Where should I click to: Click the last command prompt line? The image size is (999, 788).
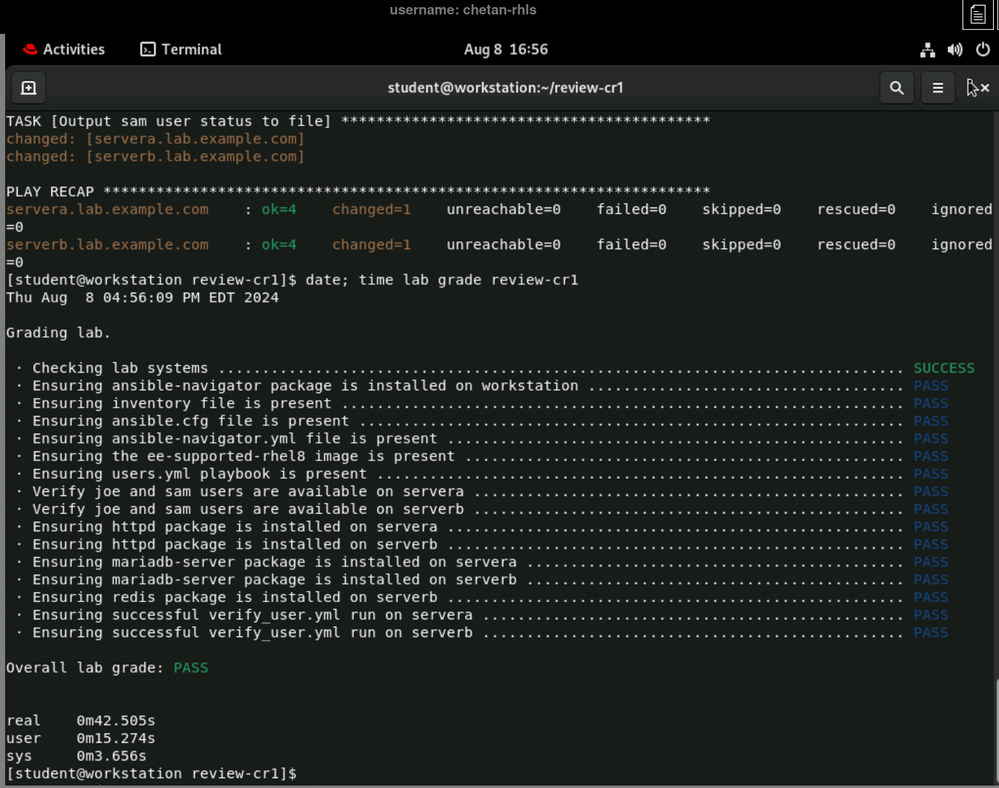pos(152,774)
